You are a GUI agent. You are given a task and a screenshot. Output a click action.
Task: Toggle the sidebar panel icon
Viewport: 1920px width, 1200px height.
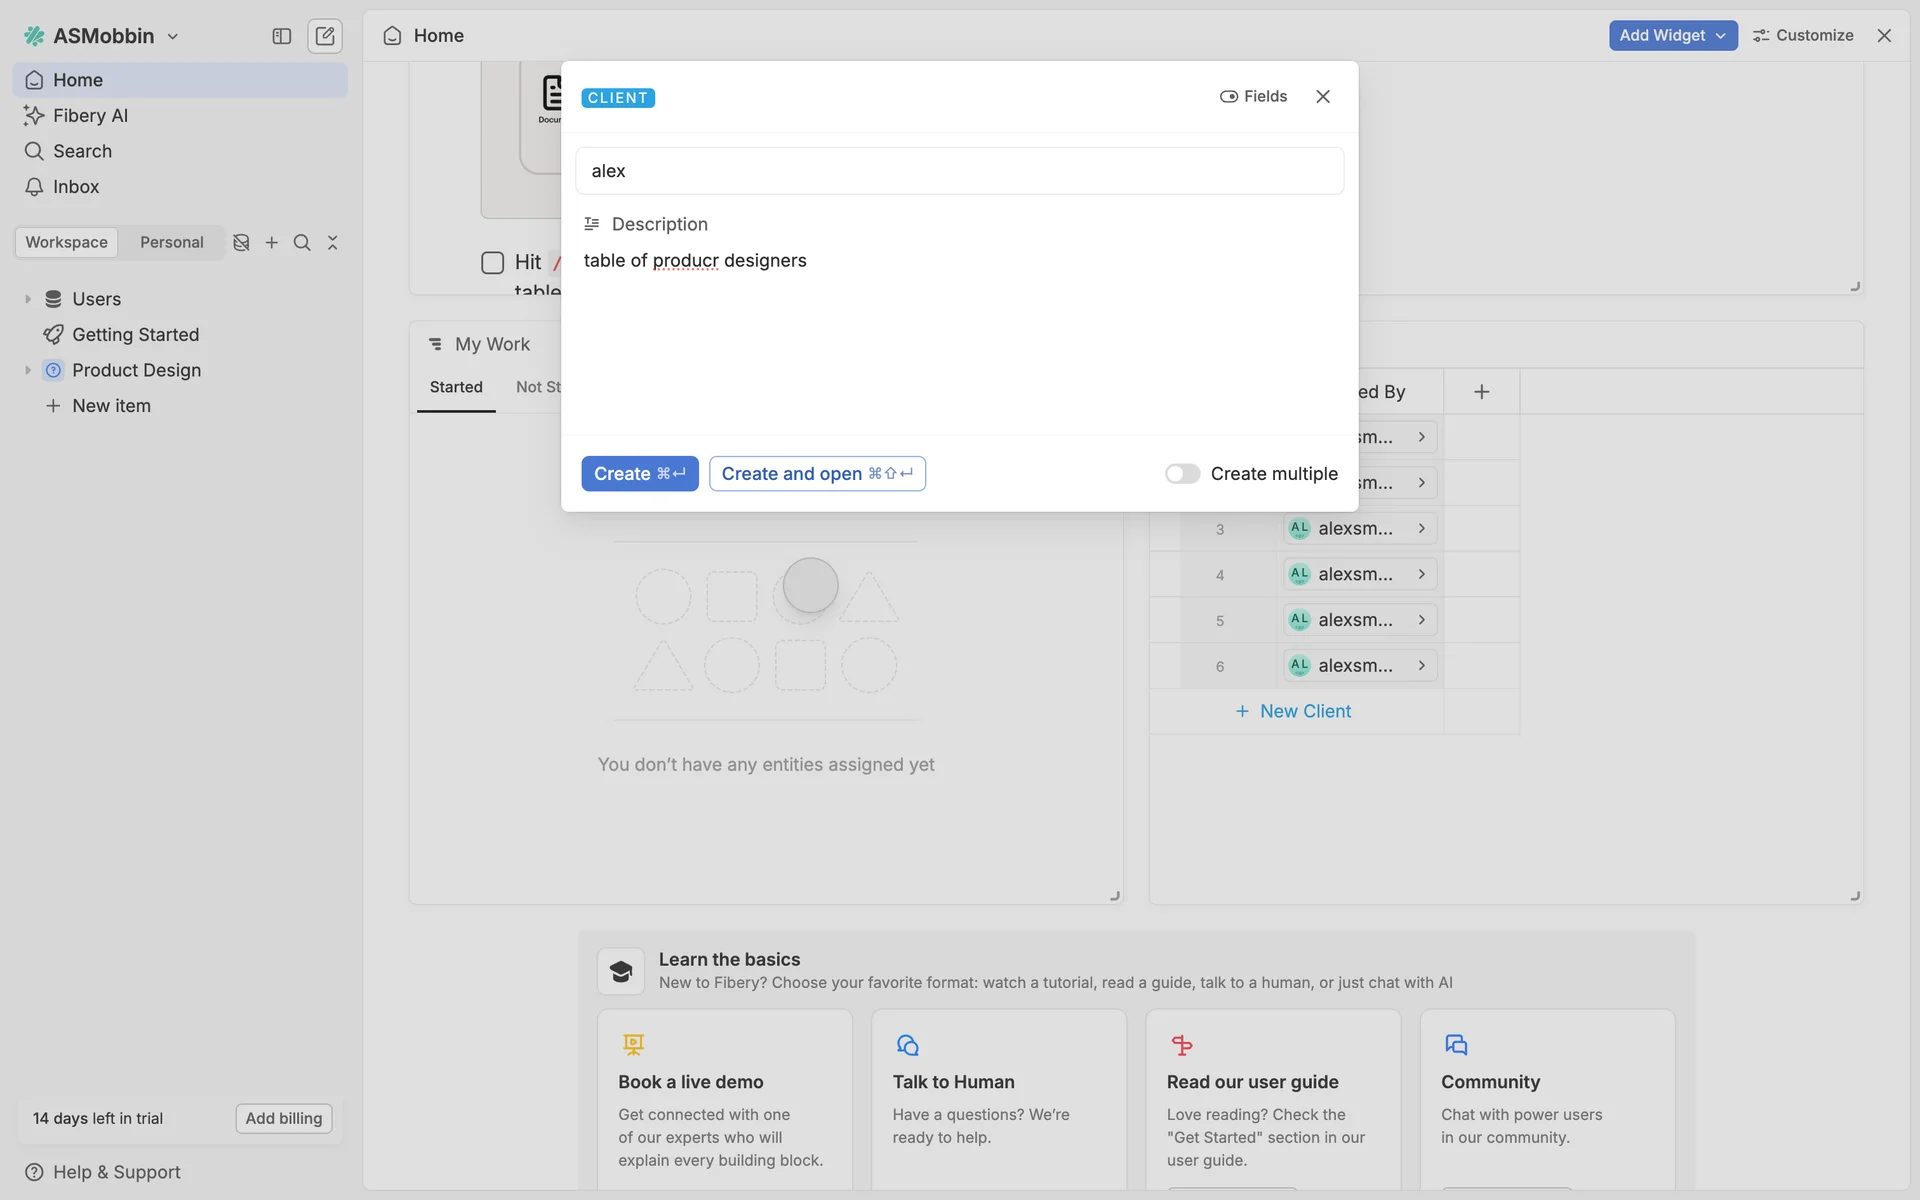[x=281, y=36]
